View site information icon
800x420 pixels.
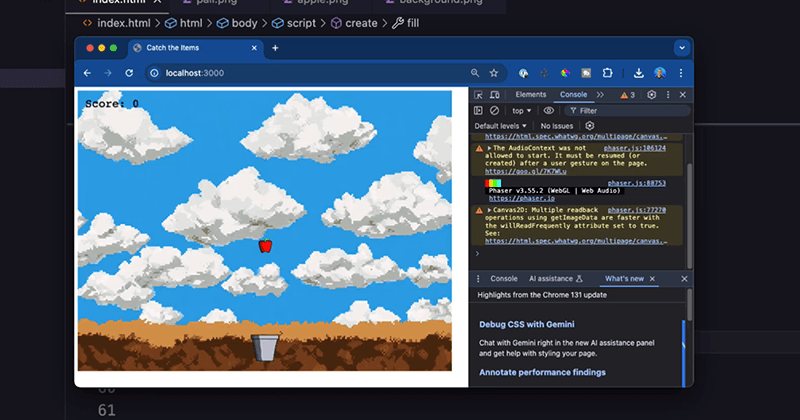[154, 73]
